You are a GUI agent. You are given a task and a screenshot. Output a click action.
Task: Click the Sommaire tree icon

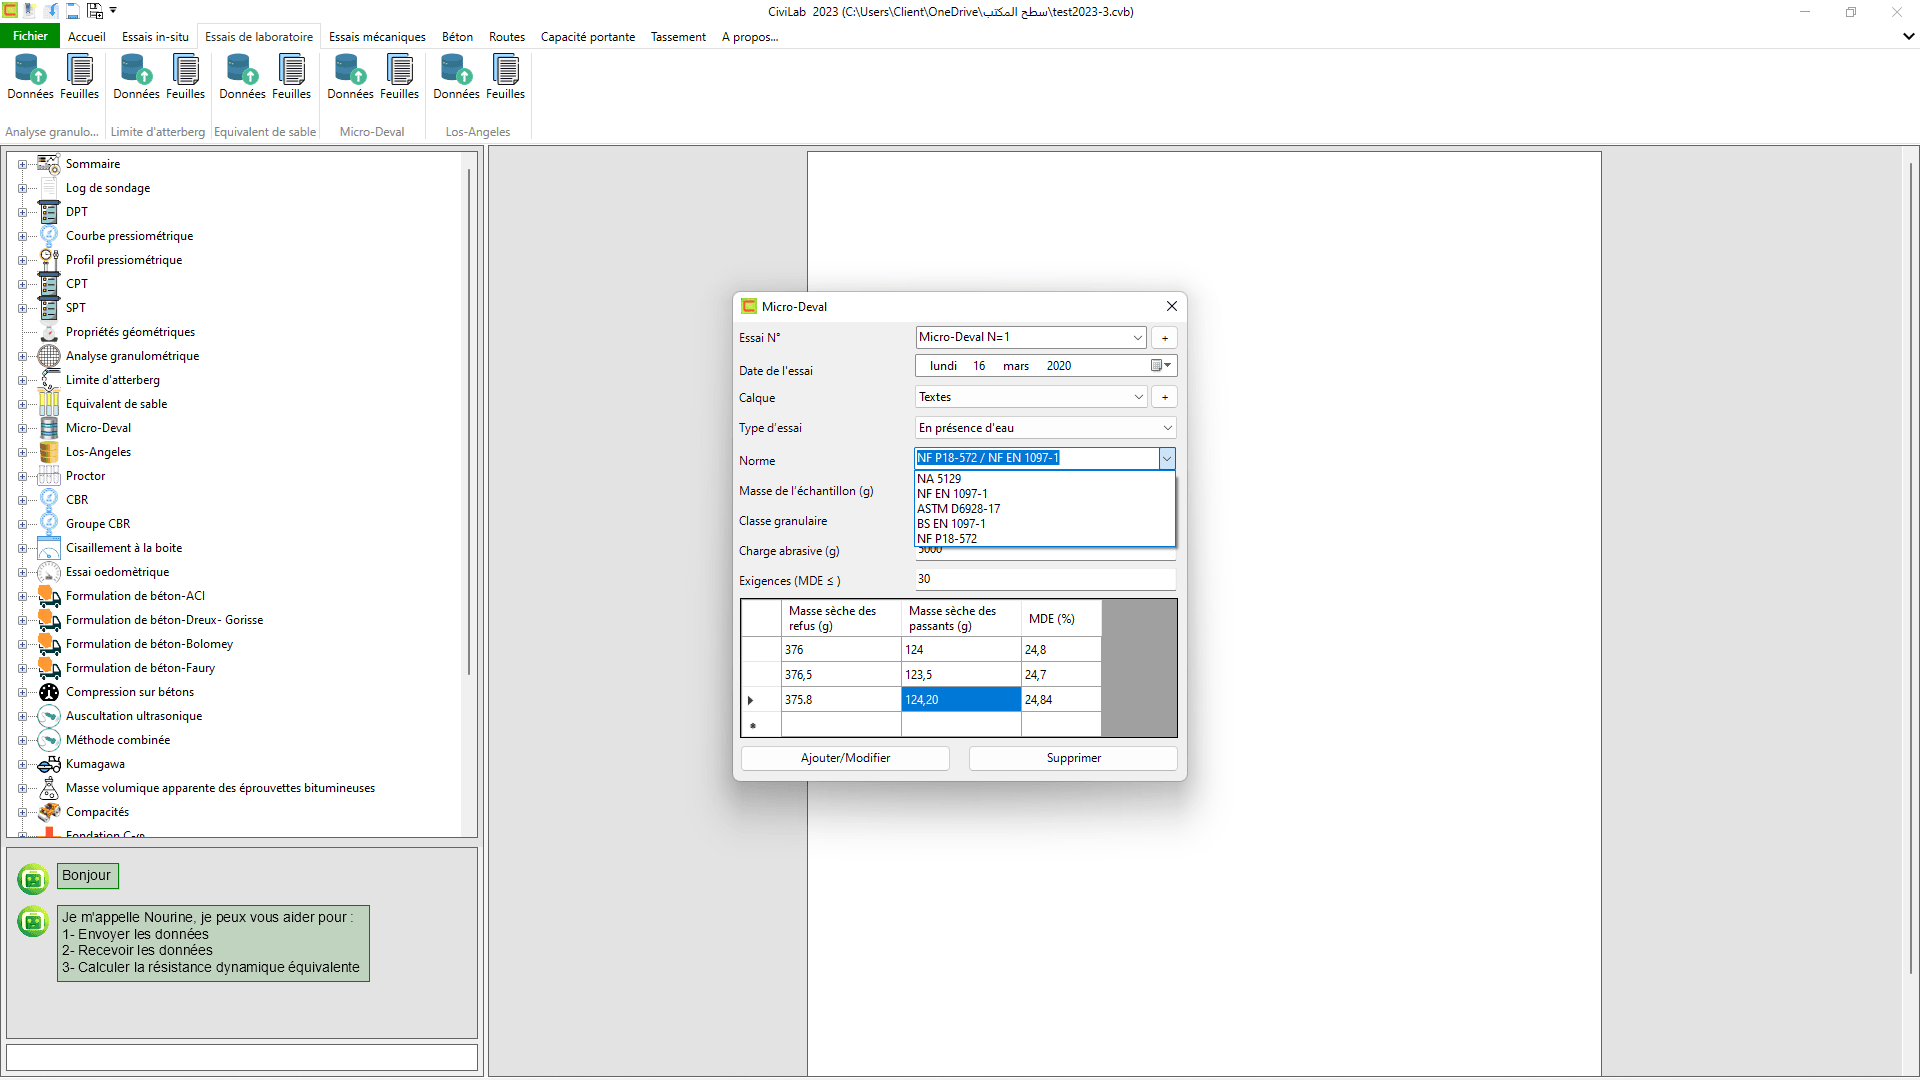pos(49,164)
